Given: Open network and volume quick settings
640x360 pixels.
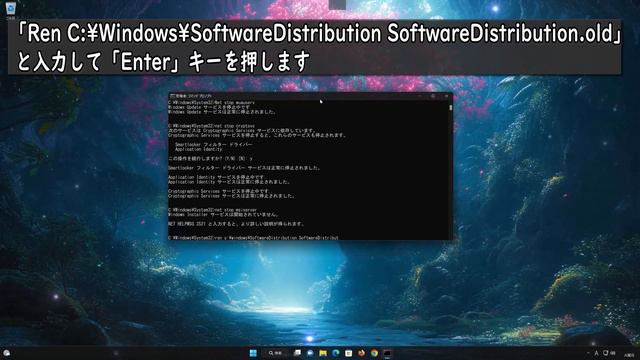Looking at the screenshot, I should (609, 353).
